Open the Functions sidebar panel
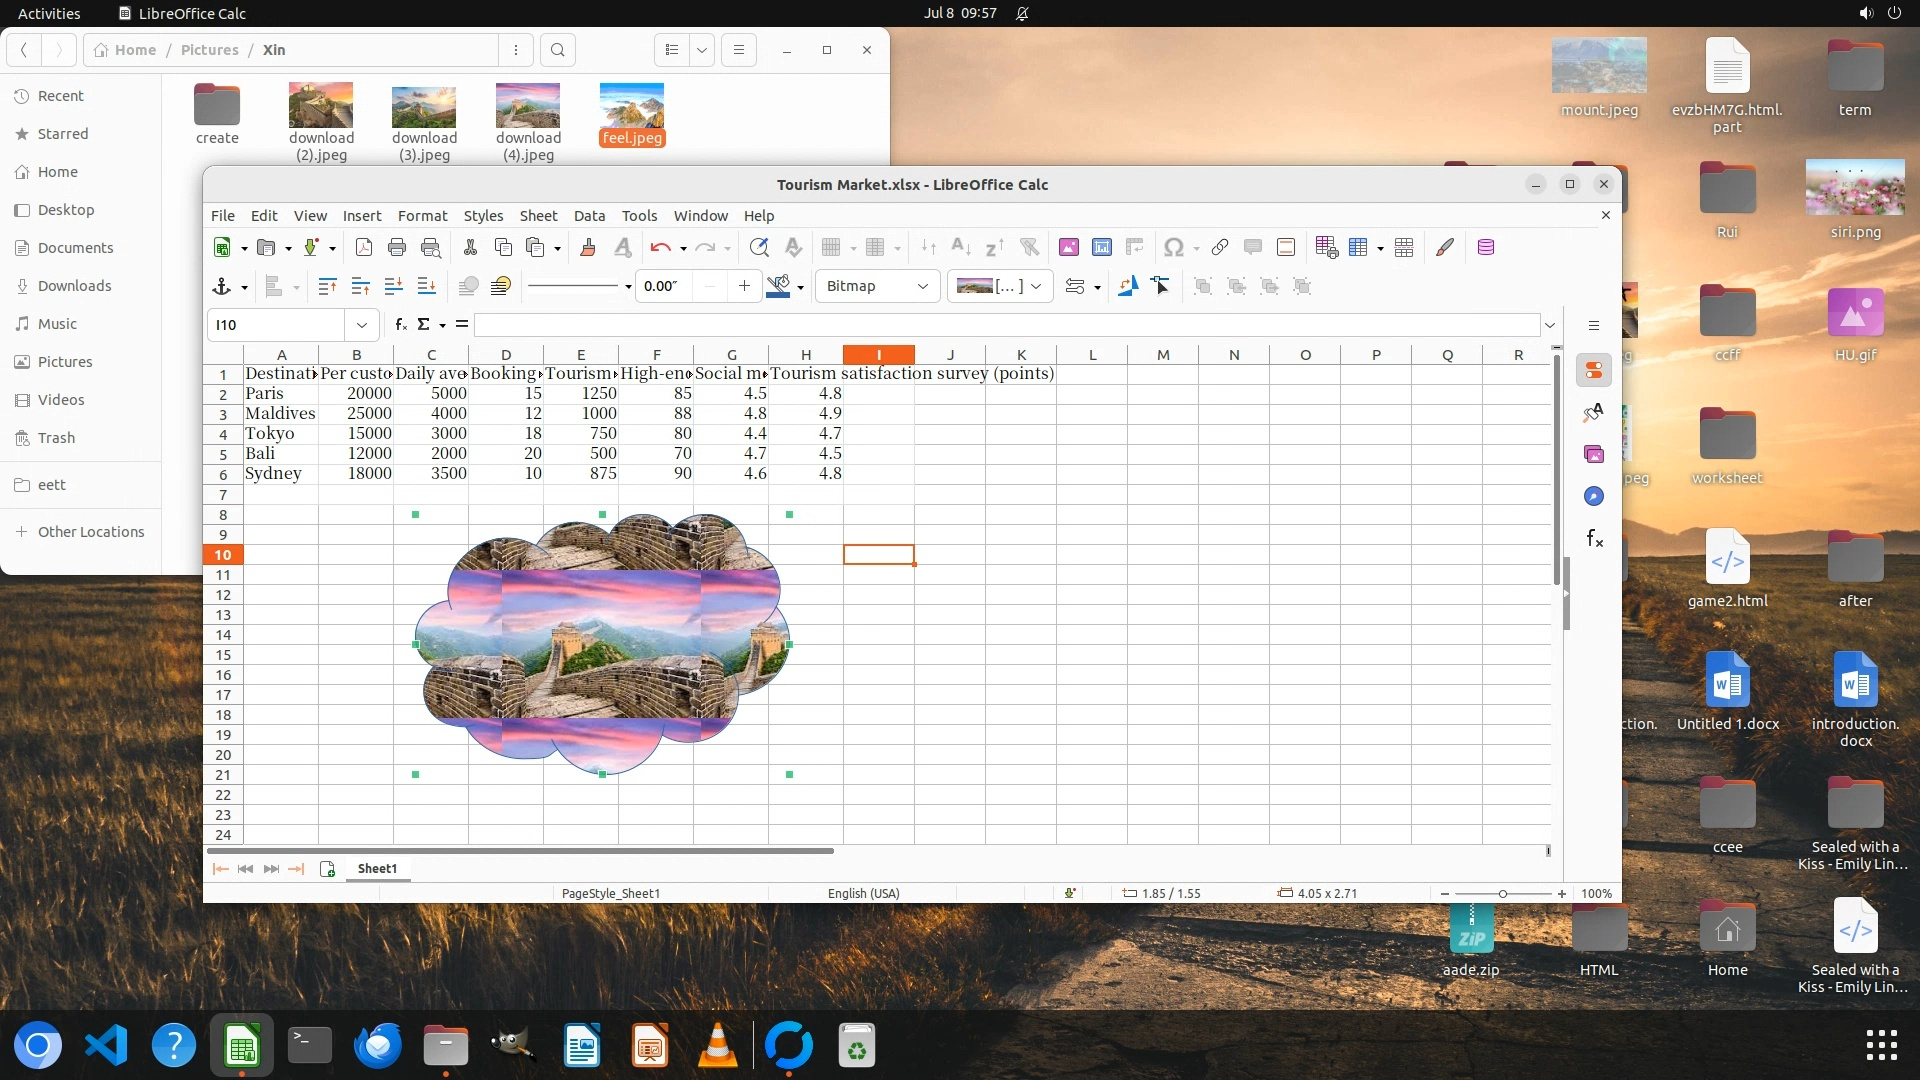Screen dimensions: 1920x1080 (x=1594, y=539)
